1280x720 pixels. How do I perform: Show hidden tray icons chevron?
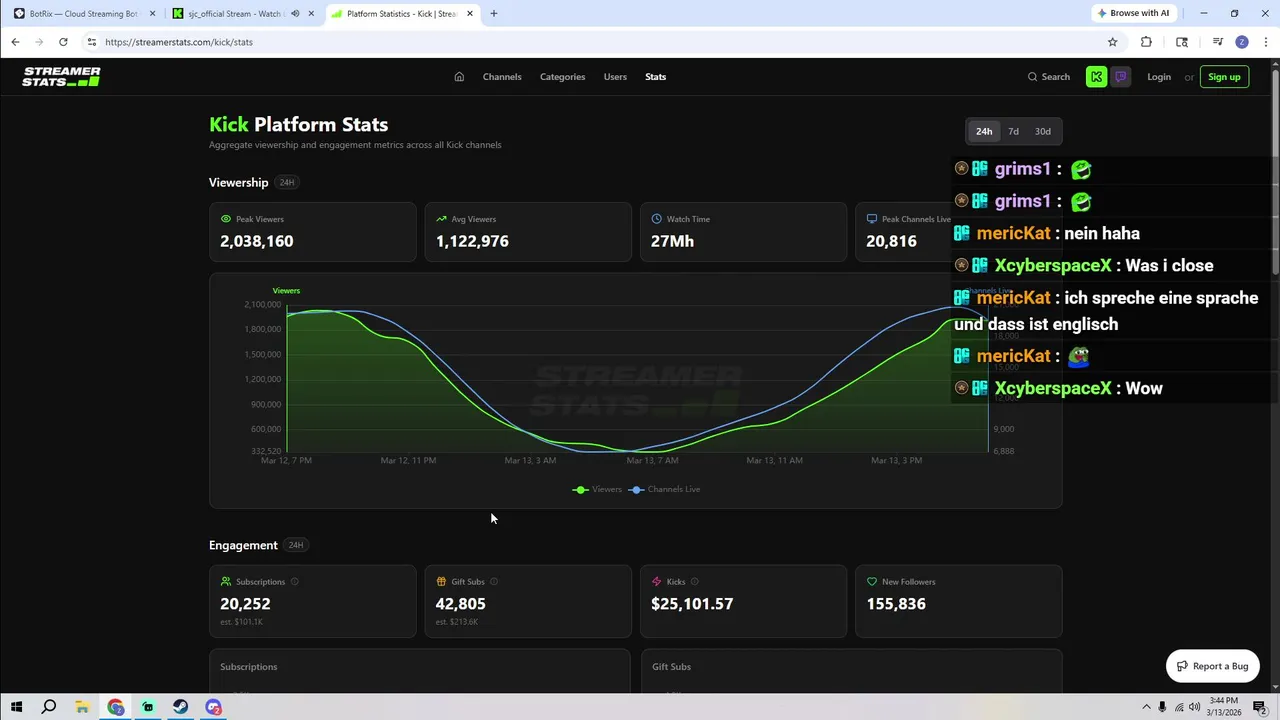[1146, 707]
